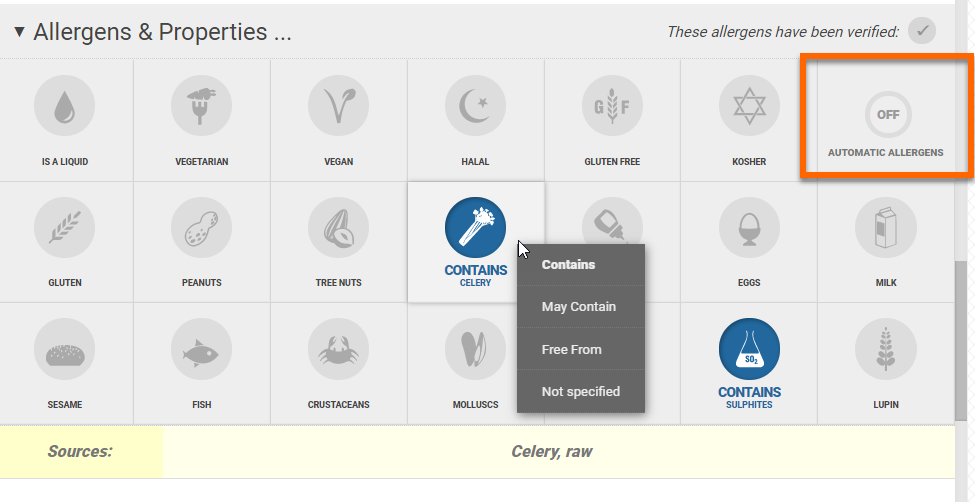The image size is (975, 502).
Task: Collapse the Allergens & Properties section
Action: point(19,32)
